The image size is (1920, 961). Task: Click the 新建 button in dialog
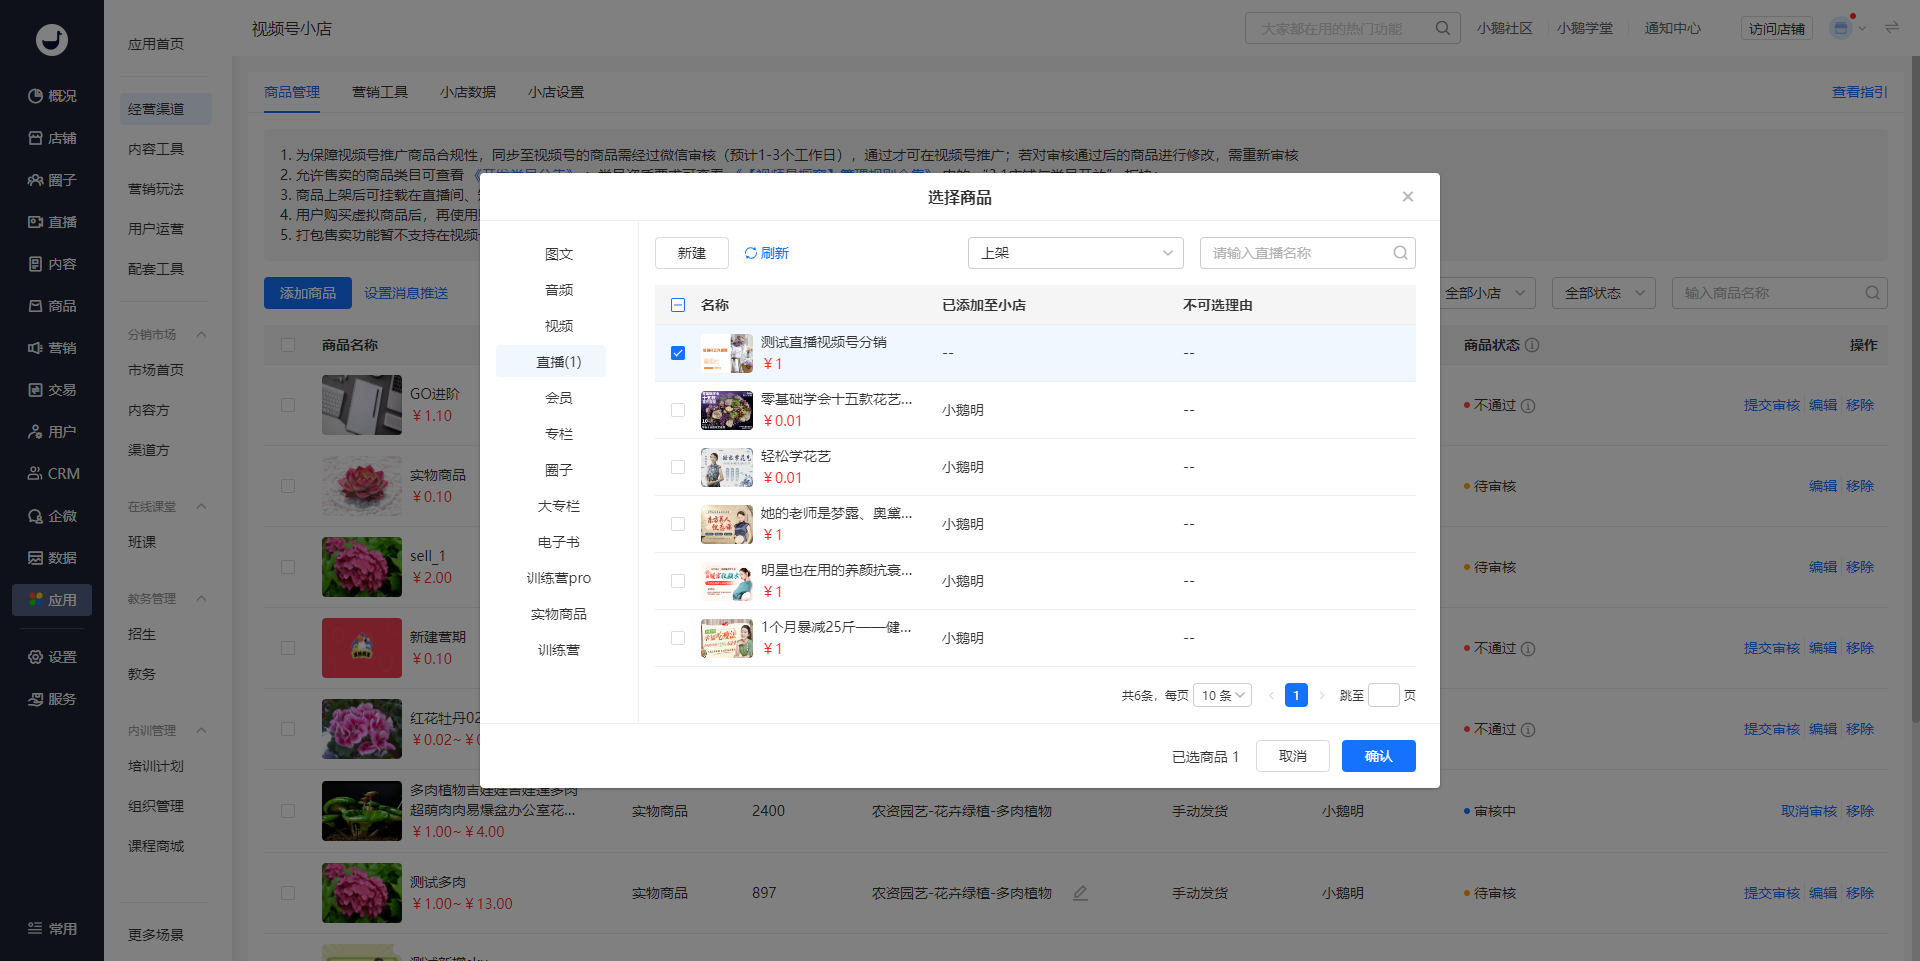tap(692, 253)
